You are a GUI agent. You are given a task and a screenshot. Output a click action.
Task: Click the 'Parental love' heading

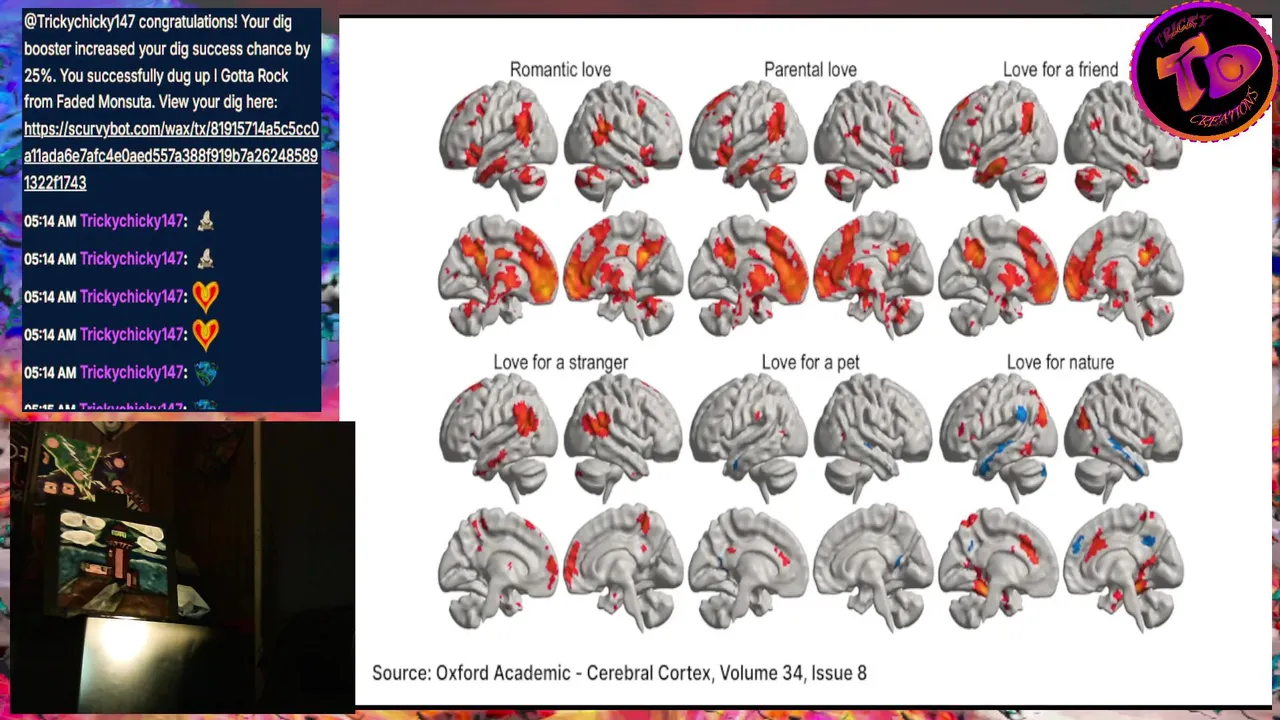point(810,70)
